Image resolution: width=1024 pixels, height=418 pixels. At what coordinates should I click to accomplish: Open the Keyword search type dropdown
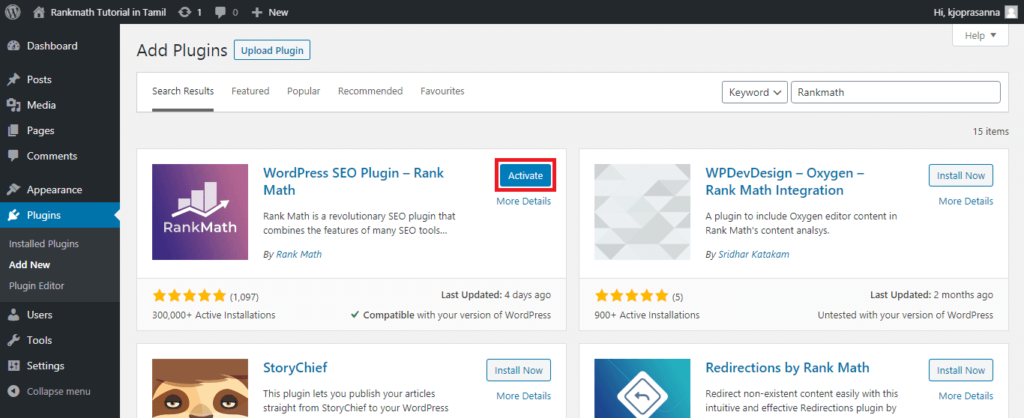(x=754, y=92)
